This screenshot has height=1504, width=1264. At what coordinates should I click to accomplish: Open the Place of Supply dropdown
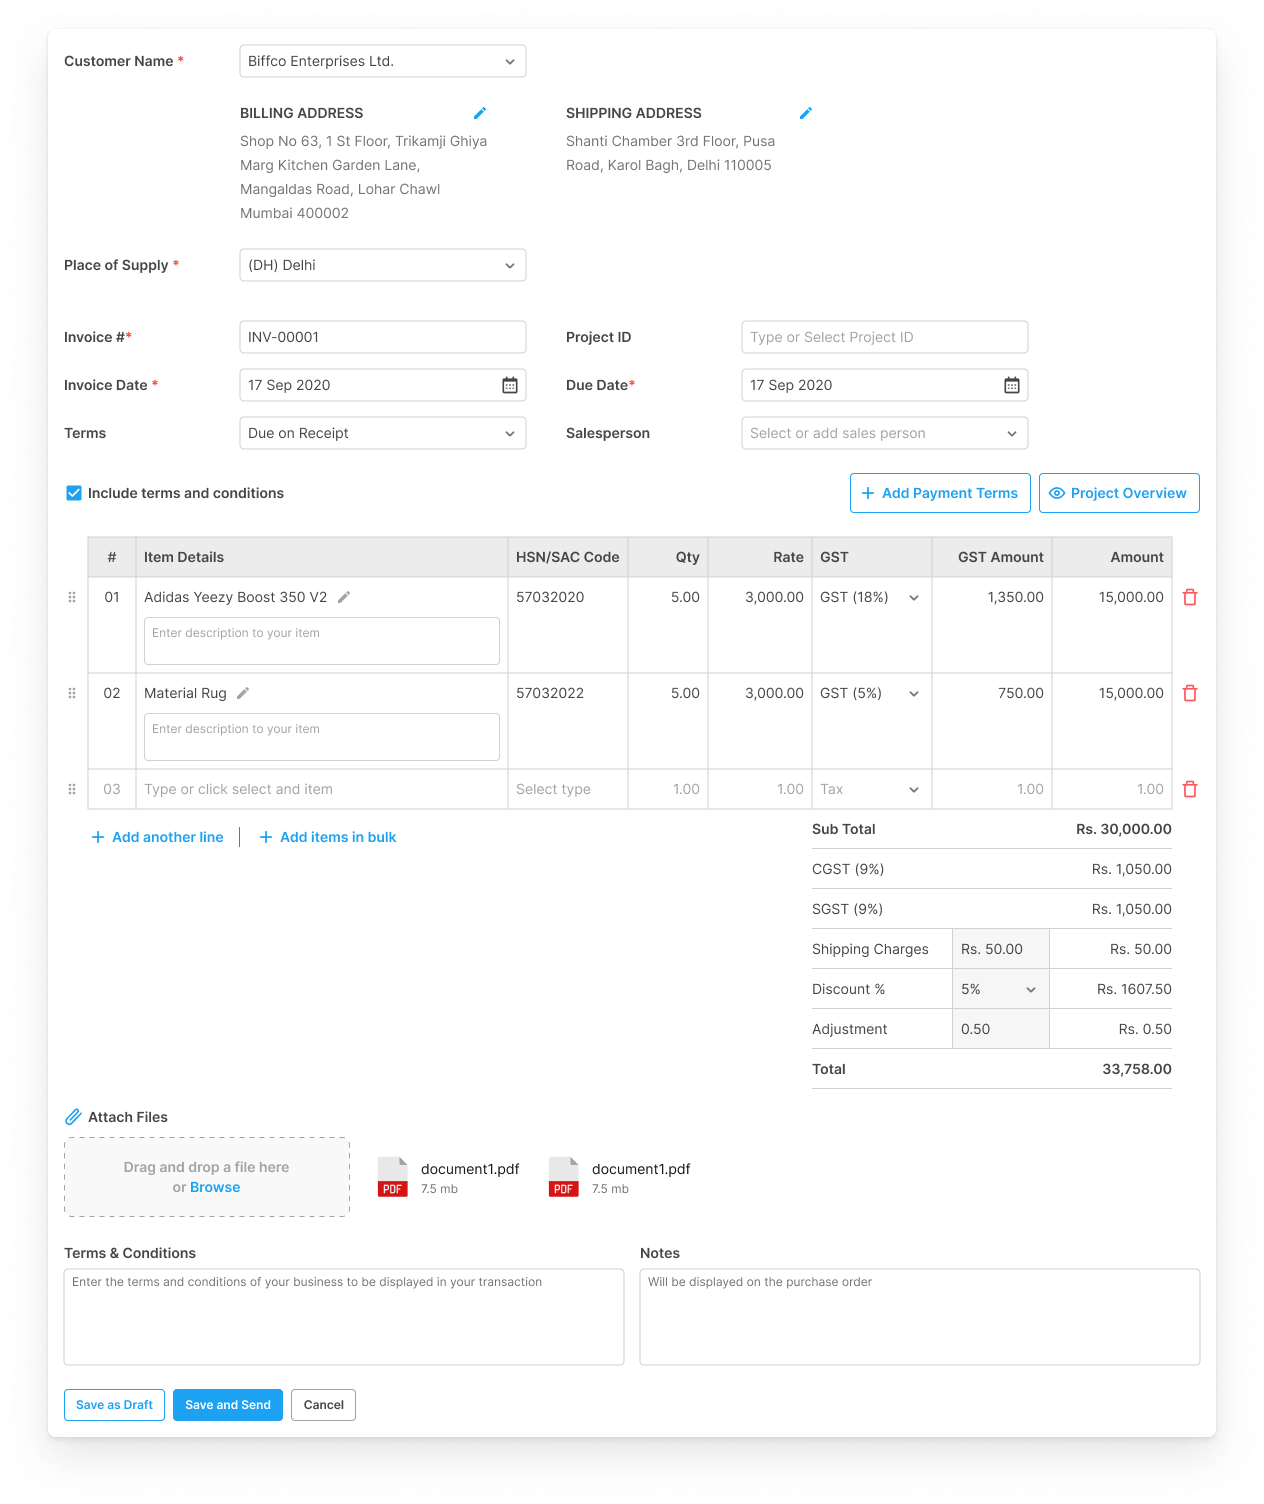point(383,265)
